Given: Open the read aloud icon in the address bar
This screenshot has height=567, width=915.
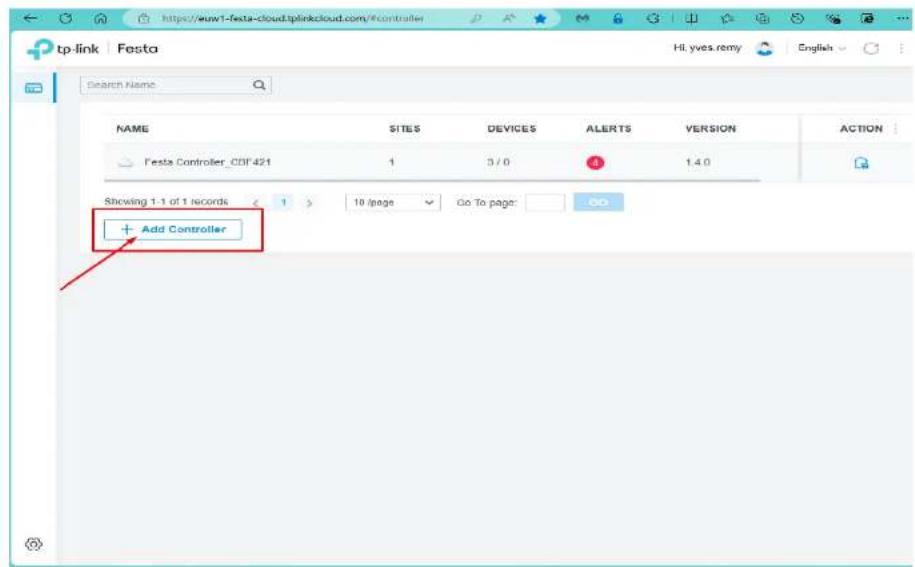Looking at the screenshot, I should [509, 19].
